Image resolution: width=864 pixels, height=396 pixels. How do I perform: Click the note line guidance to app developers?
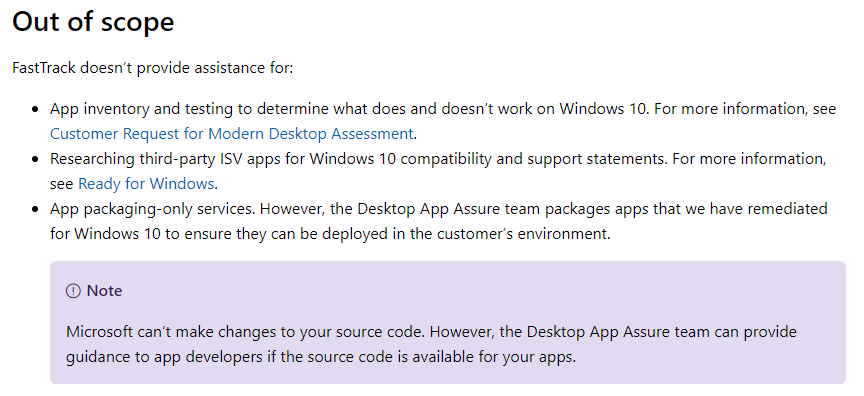point(321,357)
